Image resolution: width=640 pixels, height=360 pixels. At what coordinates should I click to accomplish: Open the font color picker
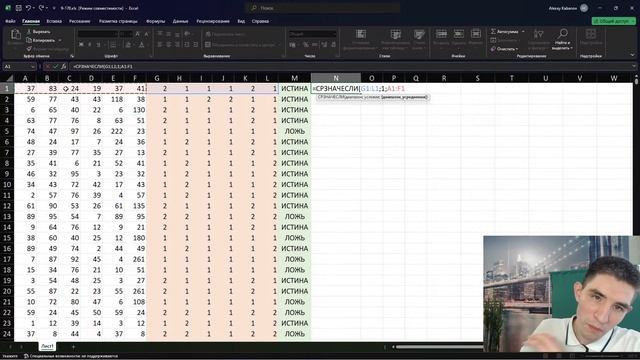click(x=142, y=44)
